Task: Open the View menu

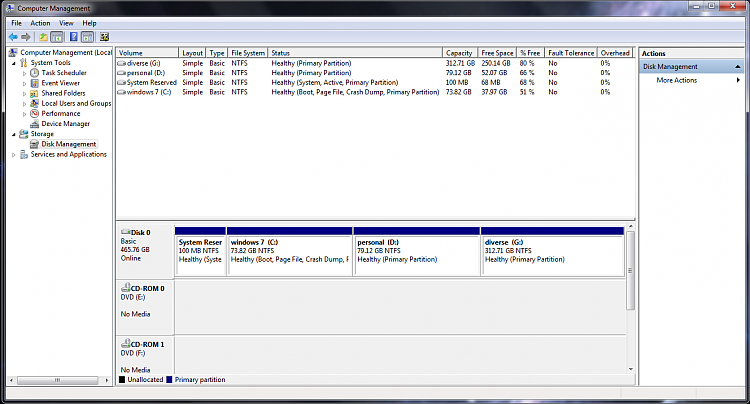Action: pos(66,23)
